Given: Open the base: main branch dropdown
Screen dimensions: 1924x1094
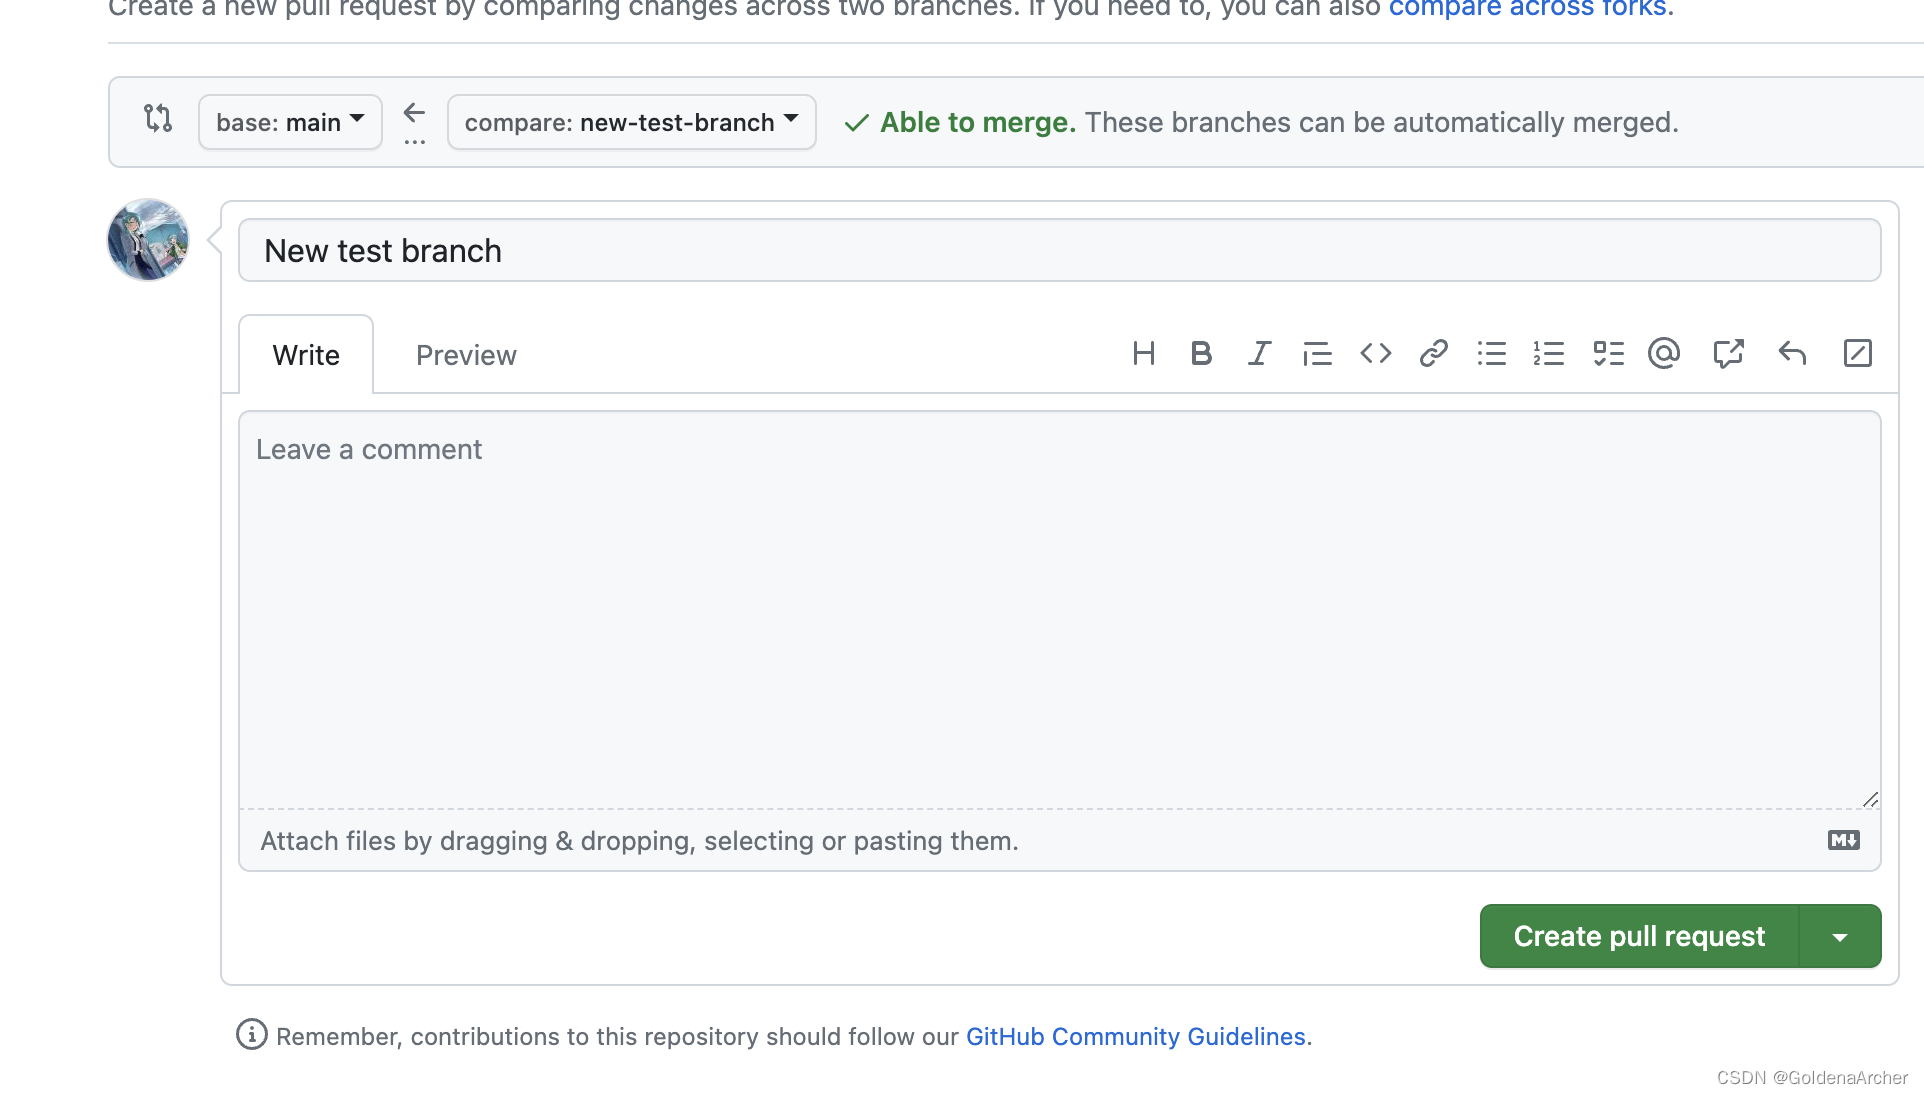Looking at the screenshot, I should point(290,122).
